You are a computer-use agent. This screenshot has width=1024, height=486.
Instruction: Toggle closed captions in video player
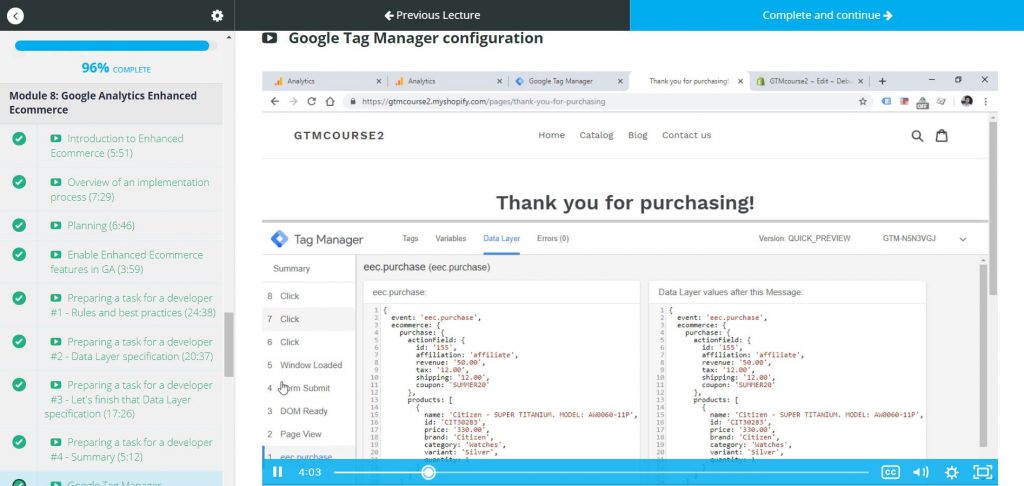(x=890, y=472)
